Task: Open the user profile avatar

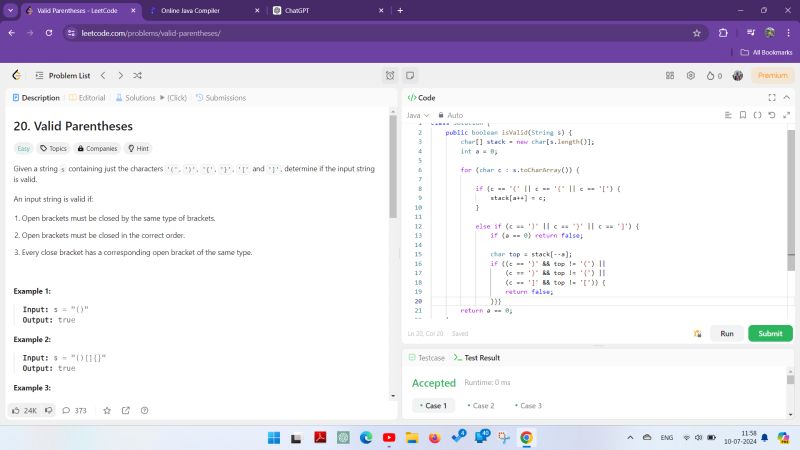Action: [737, 76]
